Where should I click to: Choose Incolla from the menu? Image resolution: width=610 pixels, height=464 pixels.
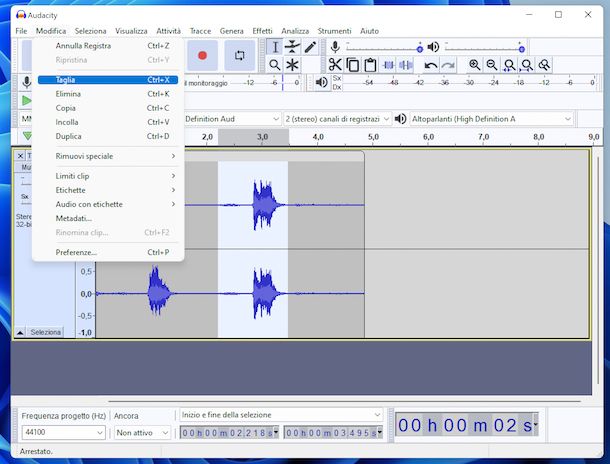click(108, 122)
